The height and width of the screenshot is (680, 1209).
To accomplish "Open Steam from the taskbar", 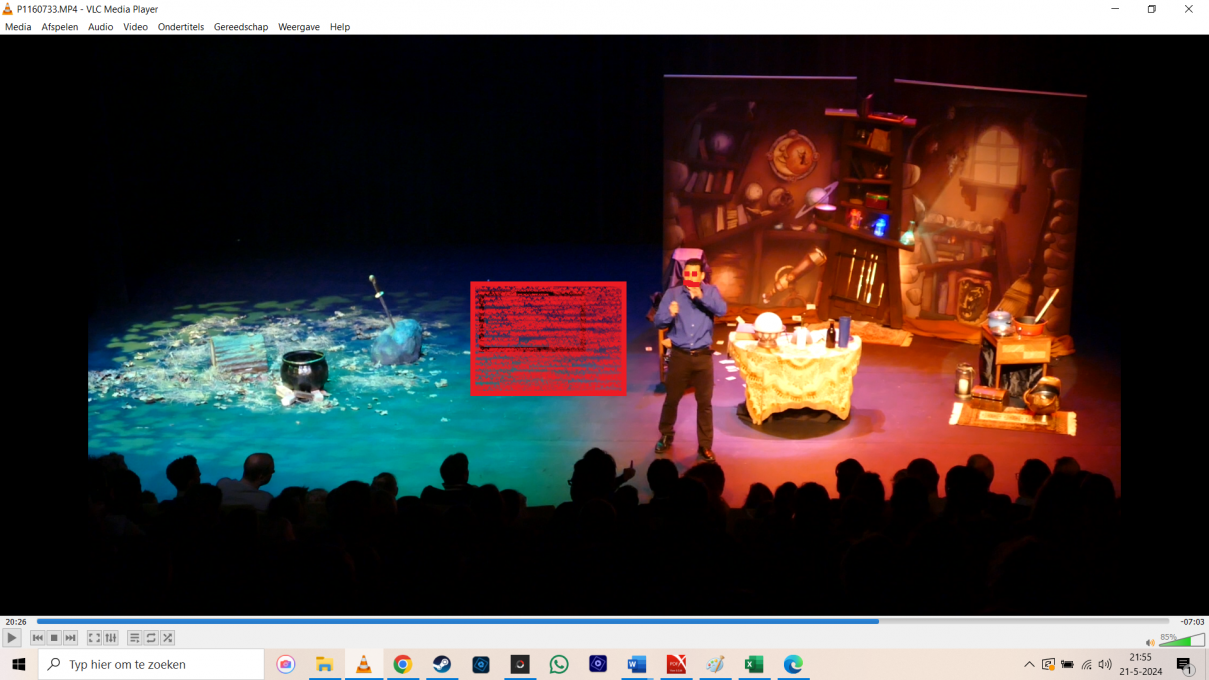I will coord(442,665).
